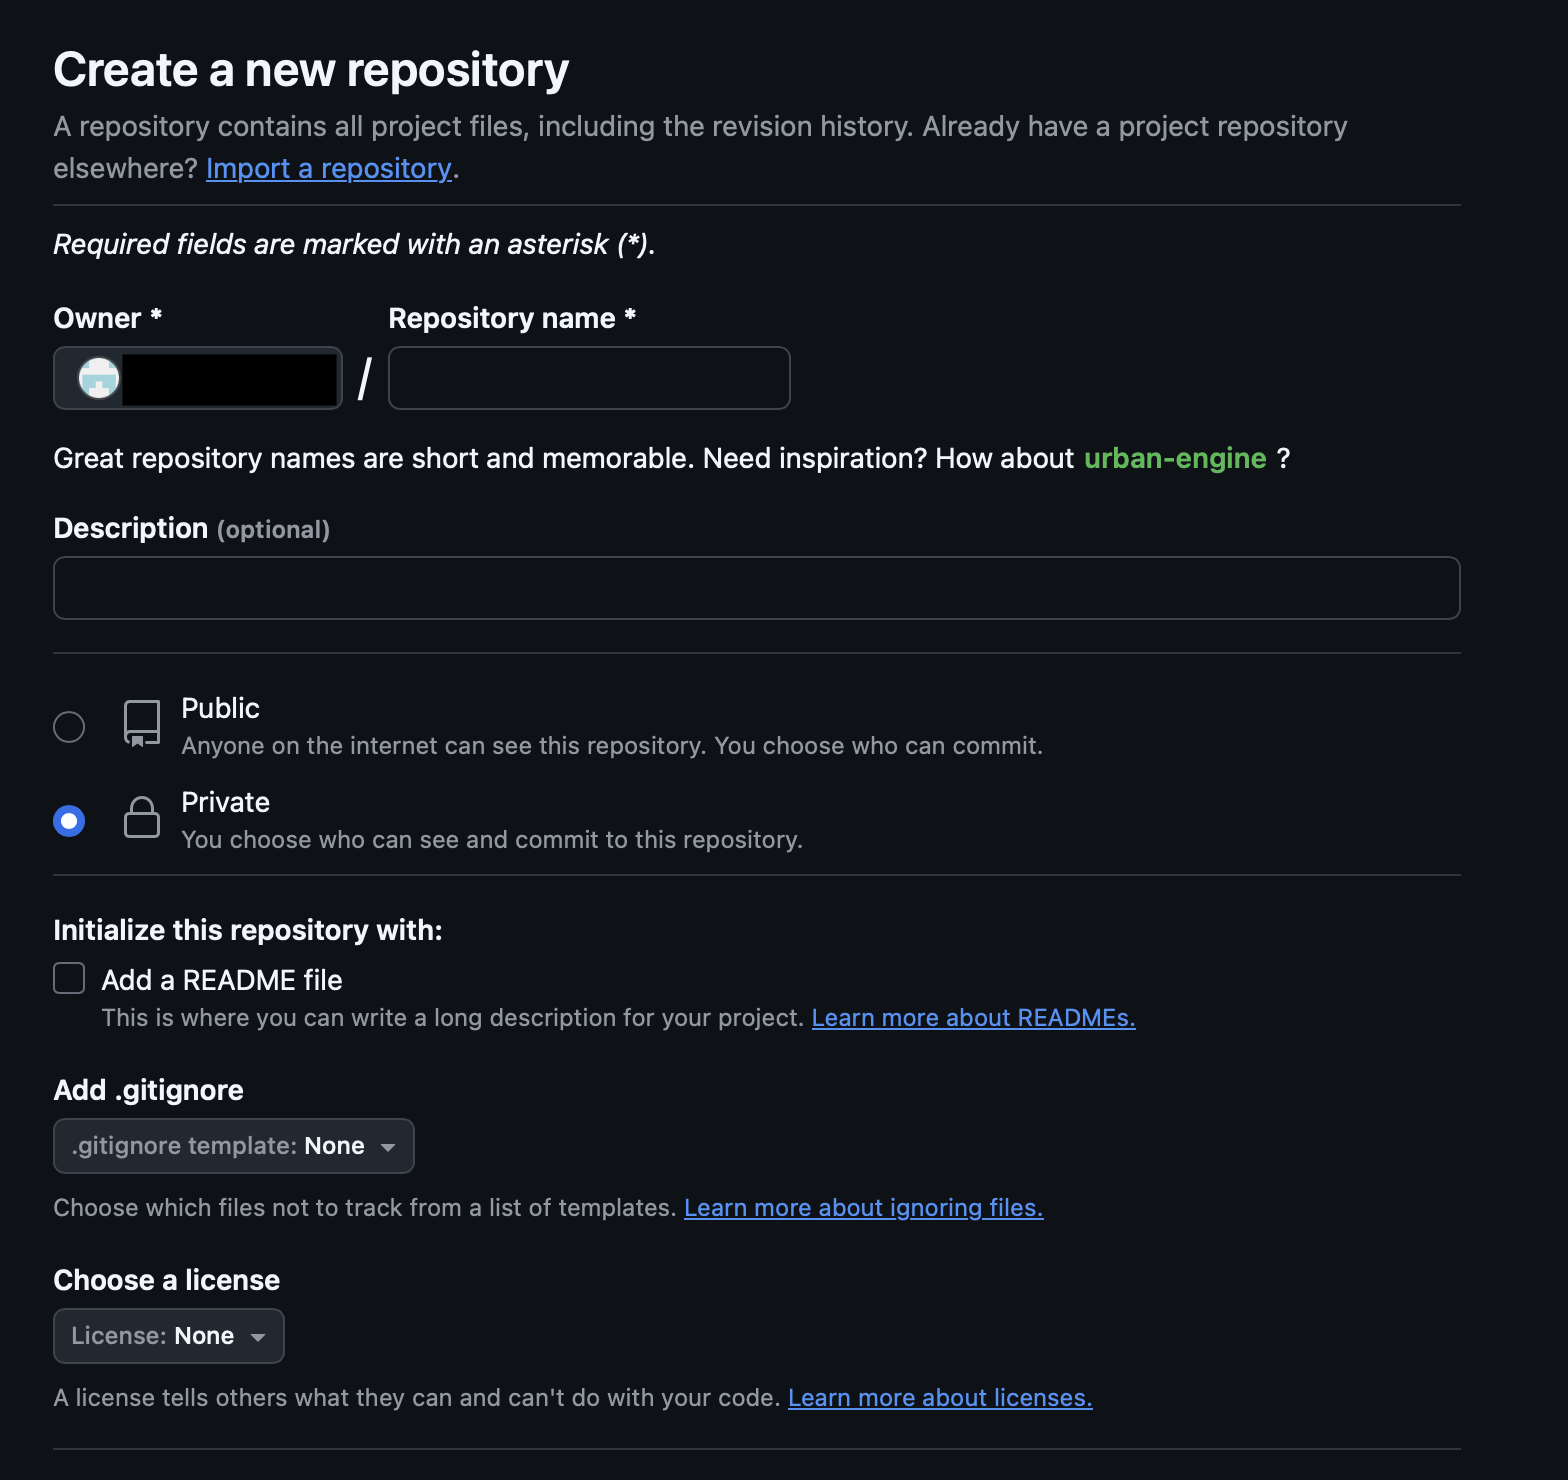Click the Repository name label
The width and height of the screenshot is (1568, 1480).
(x=512, y=318)
